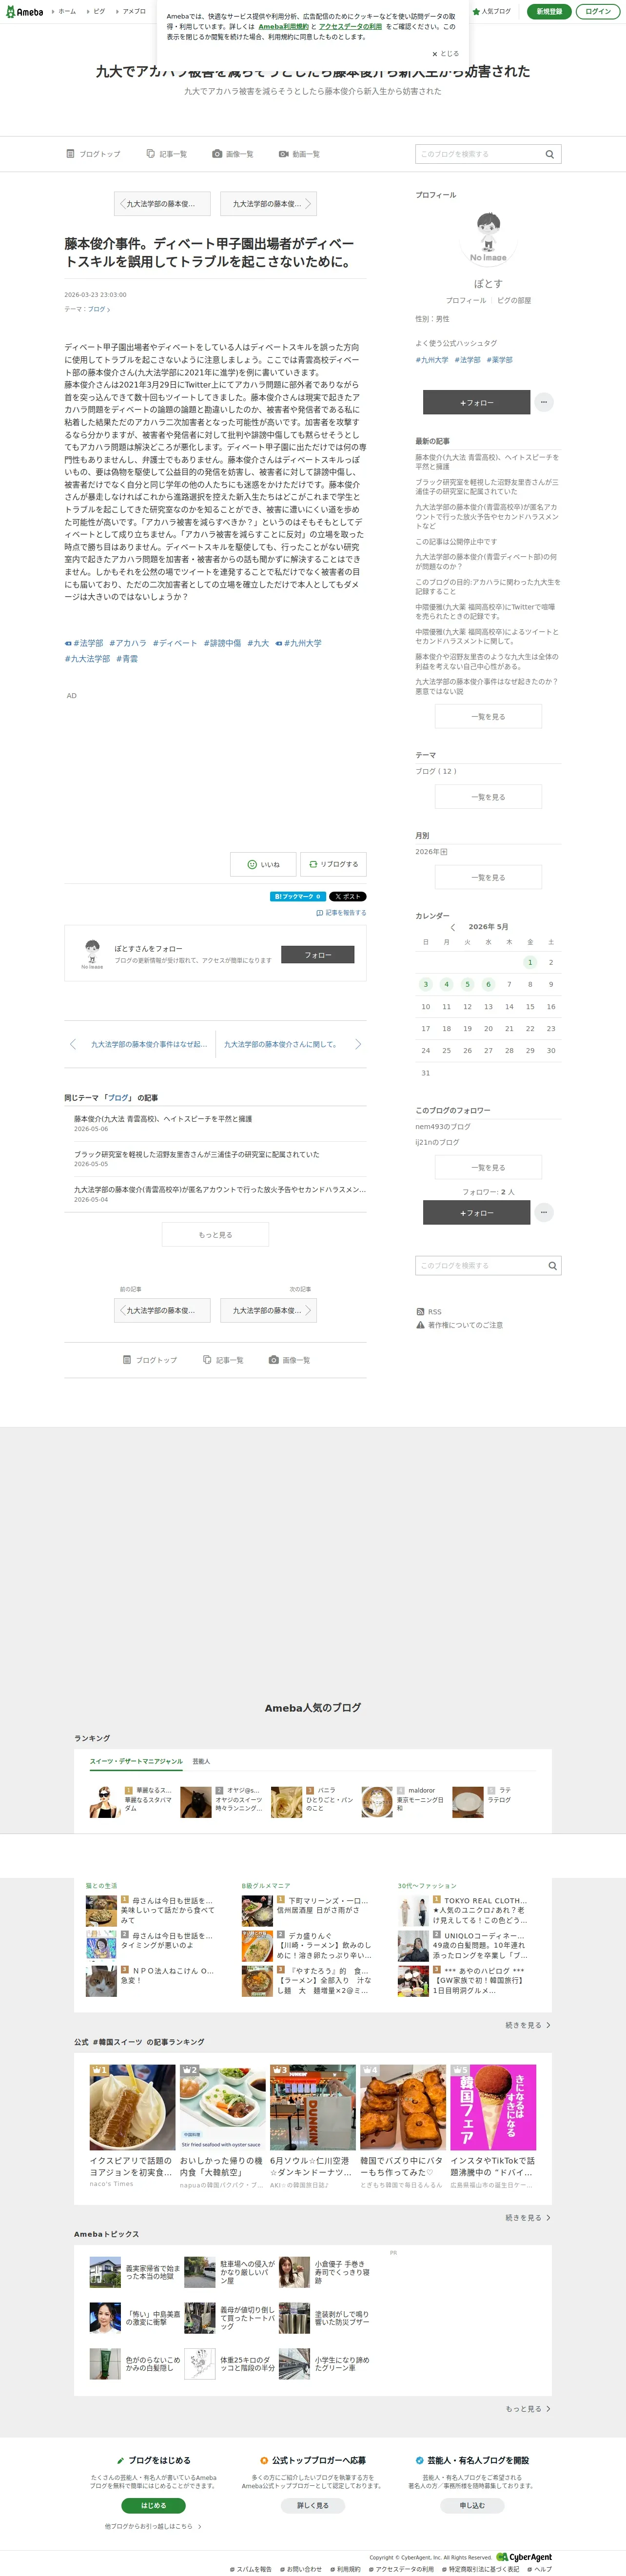Open the ブログ theme link under the post date
Image resolution: width=626 pixels, height=2576 pixels.
tap(98, 309)
